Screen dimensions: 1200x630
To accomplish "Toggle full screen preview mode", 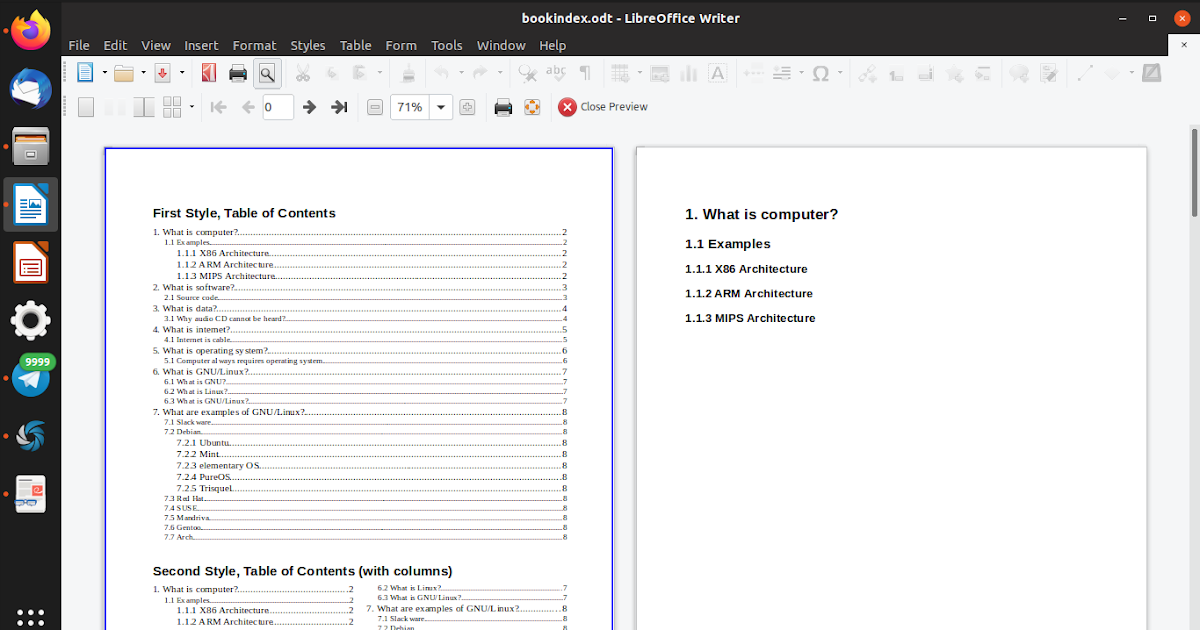I will [531, 107].
